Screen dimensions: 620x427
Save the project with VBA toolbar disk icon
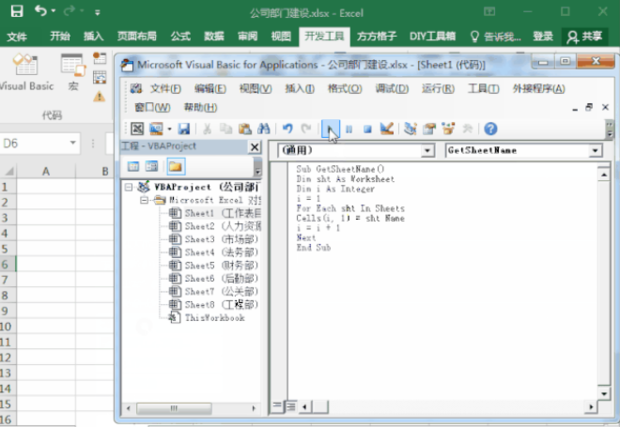click(184, 129)
